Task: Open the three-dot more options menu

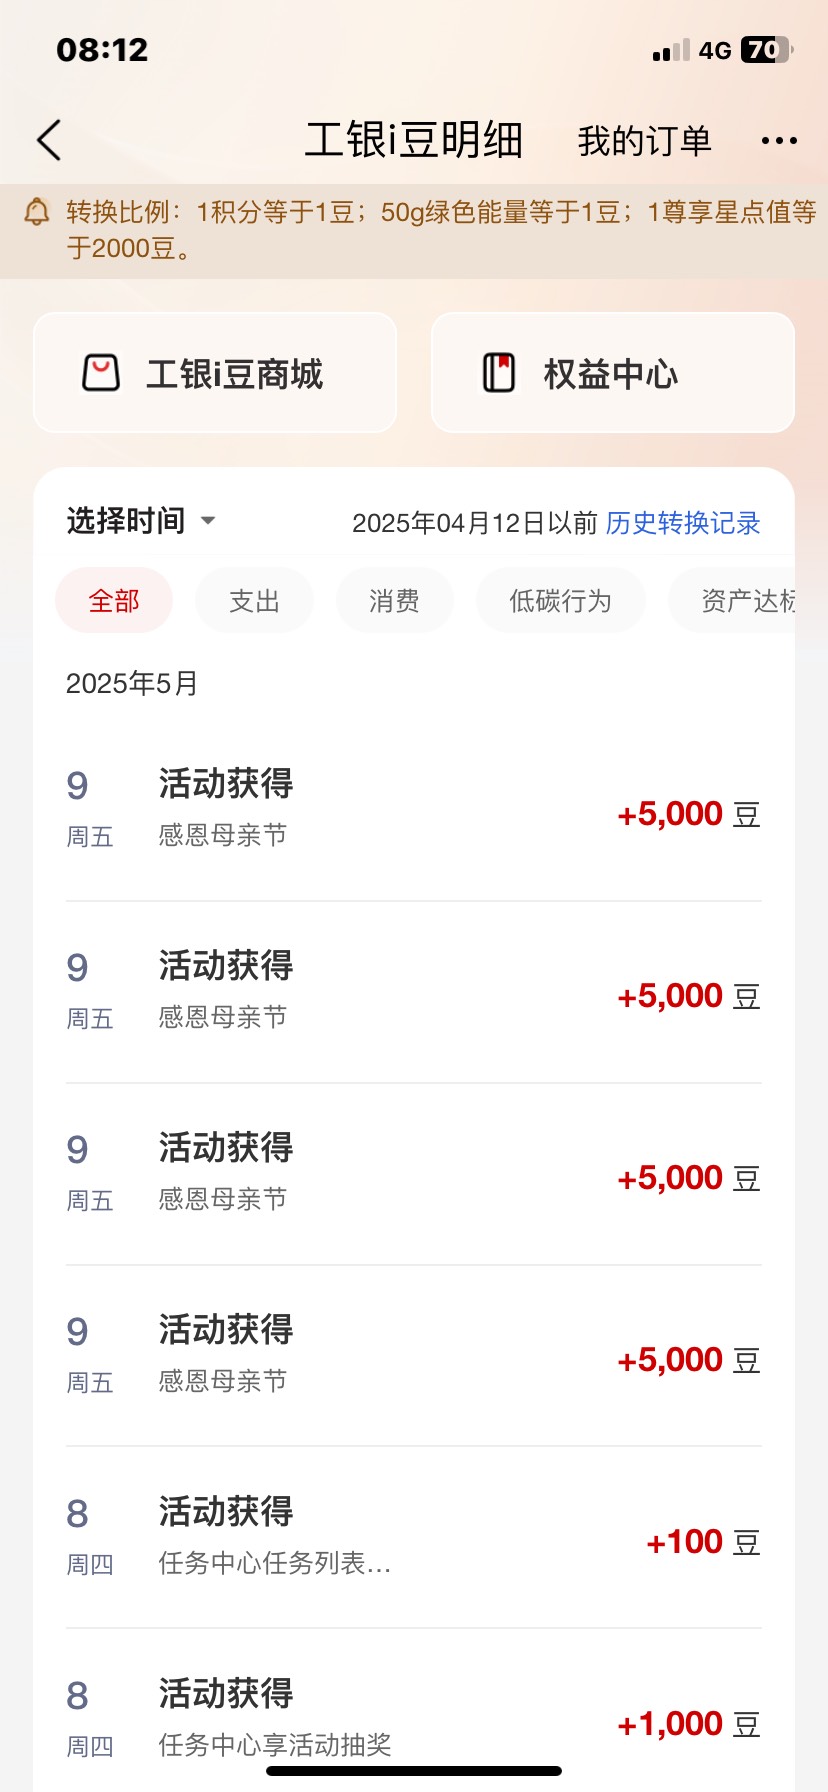Action: click(x=779, y=141)
